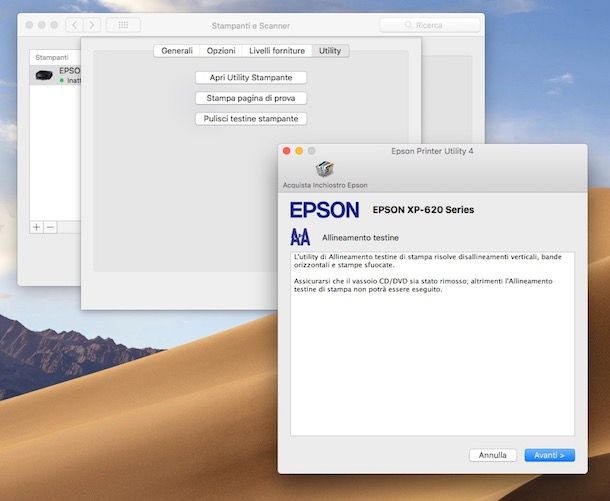The image size is (610, 501).
Task: Click the EPSON logo in the utility window
Action: point(324,210)
